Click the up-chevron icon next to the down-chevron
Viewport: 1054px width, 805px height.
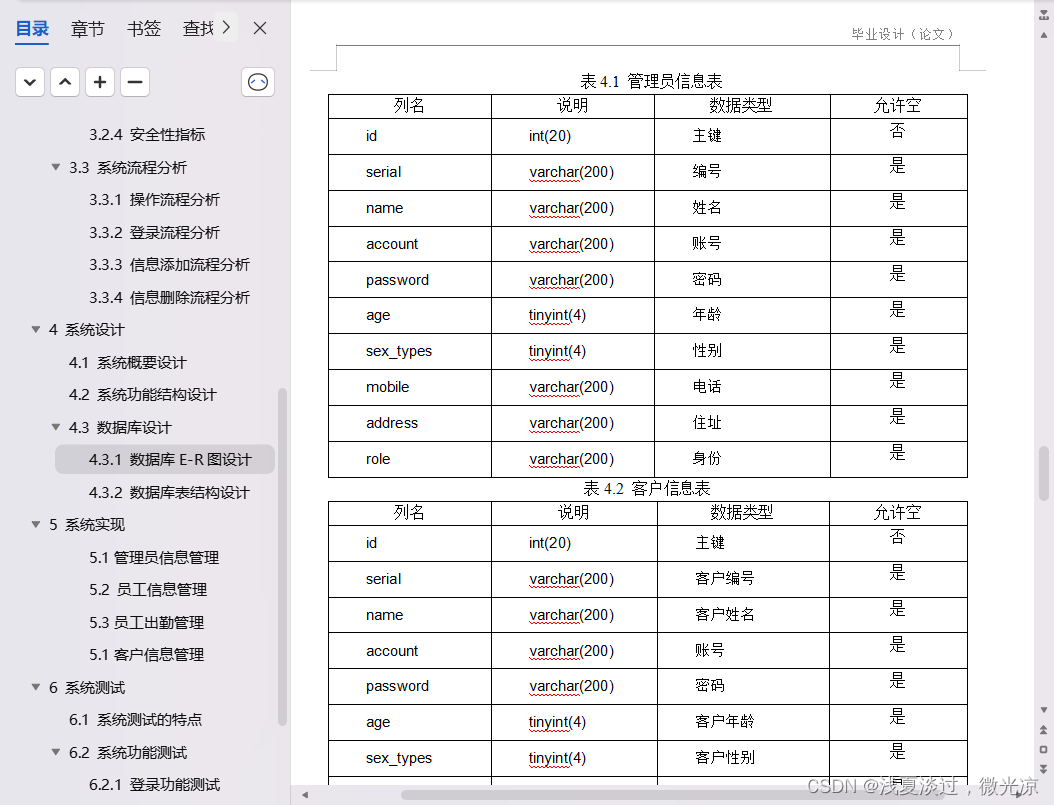64,81
